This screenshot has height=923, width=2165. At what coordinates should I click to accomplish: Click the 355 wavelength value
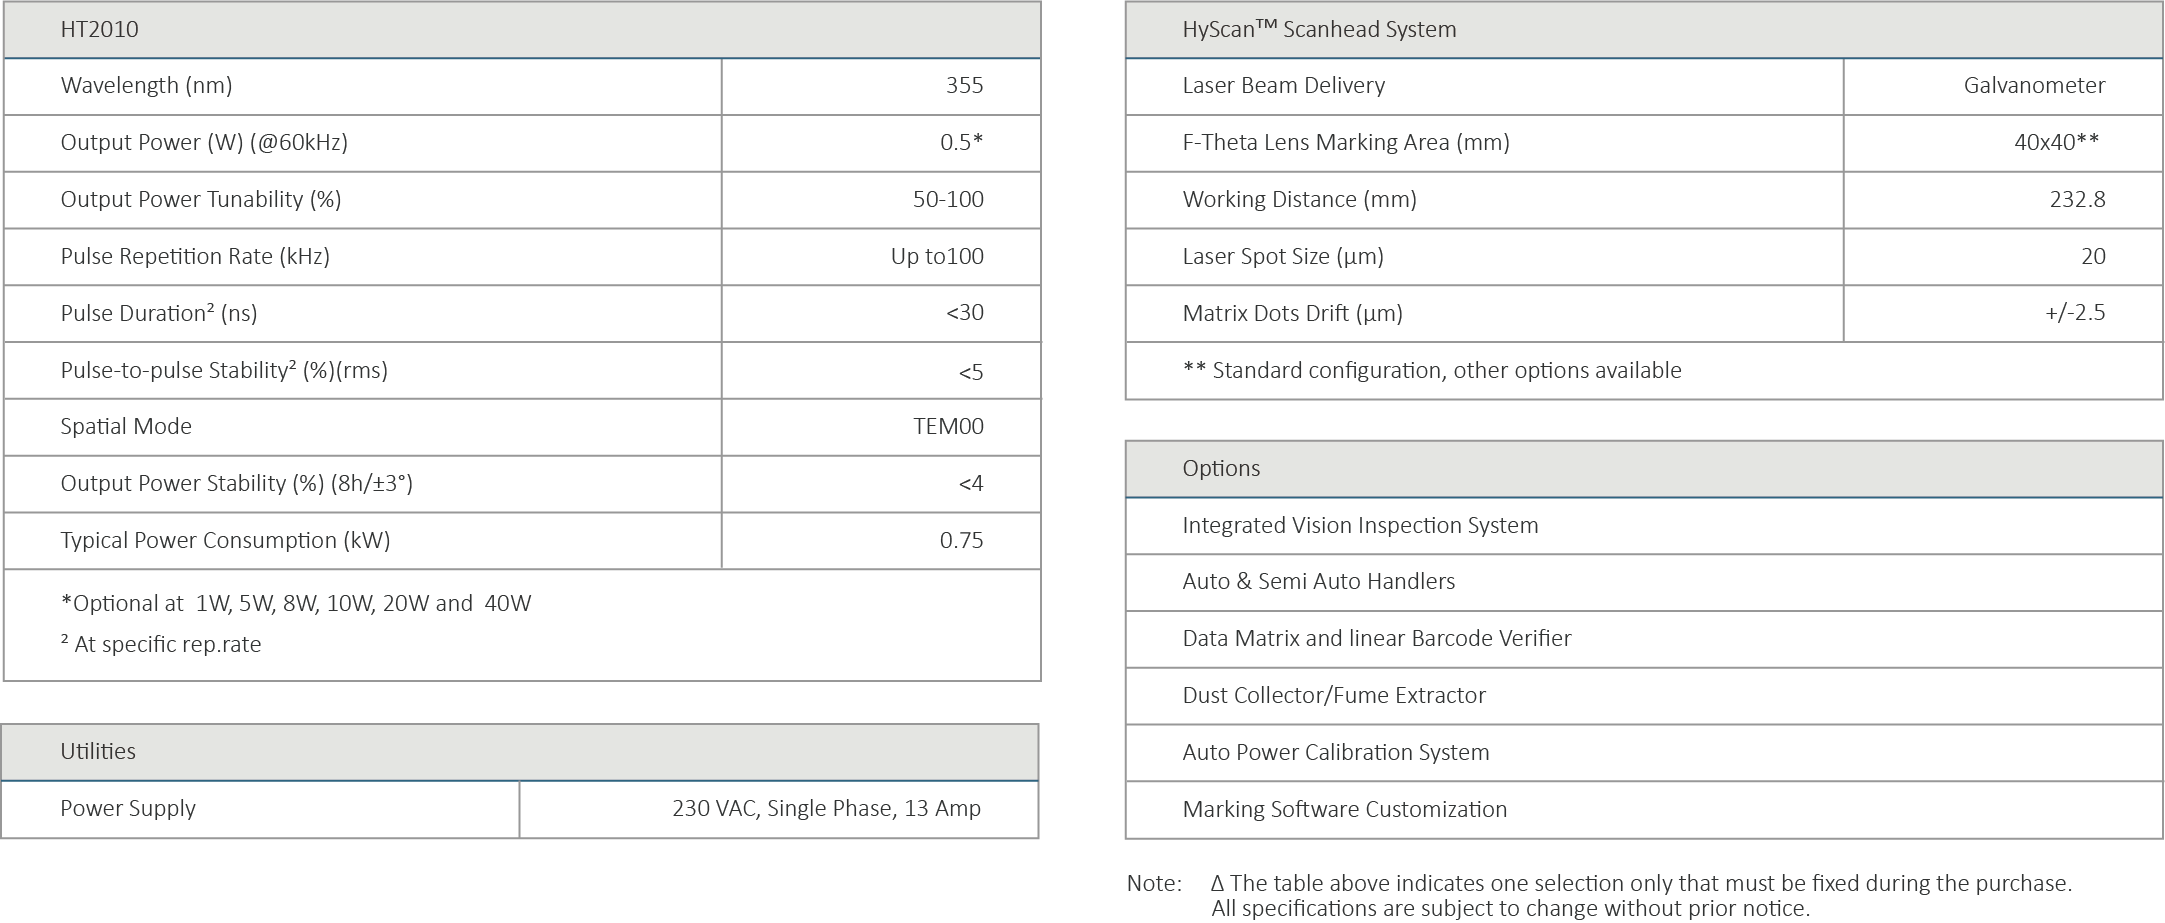(x=964, y=86)
